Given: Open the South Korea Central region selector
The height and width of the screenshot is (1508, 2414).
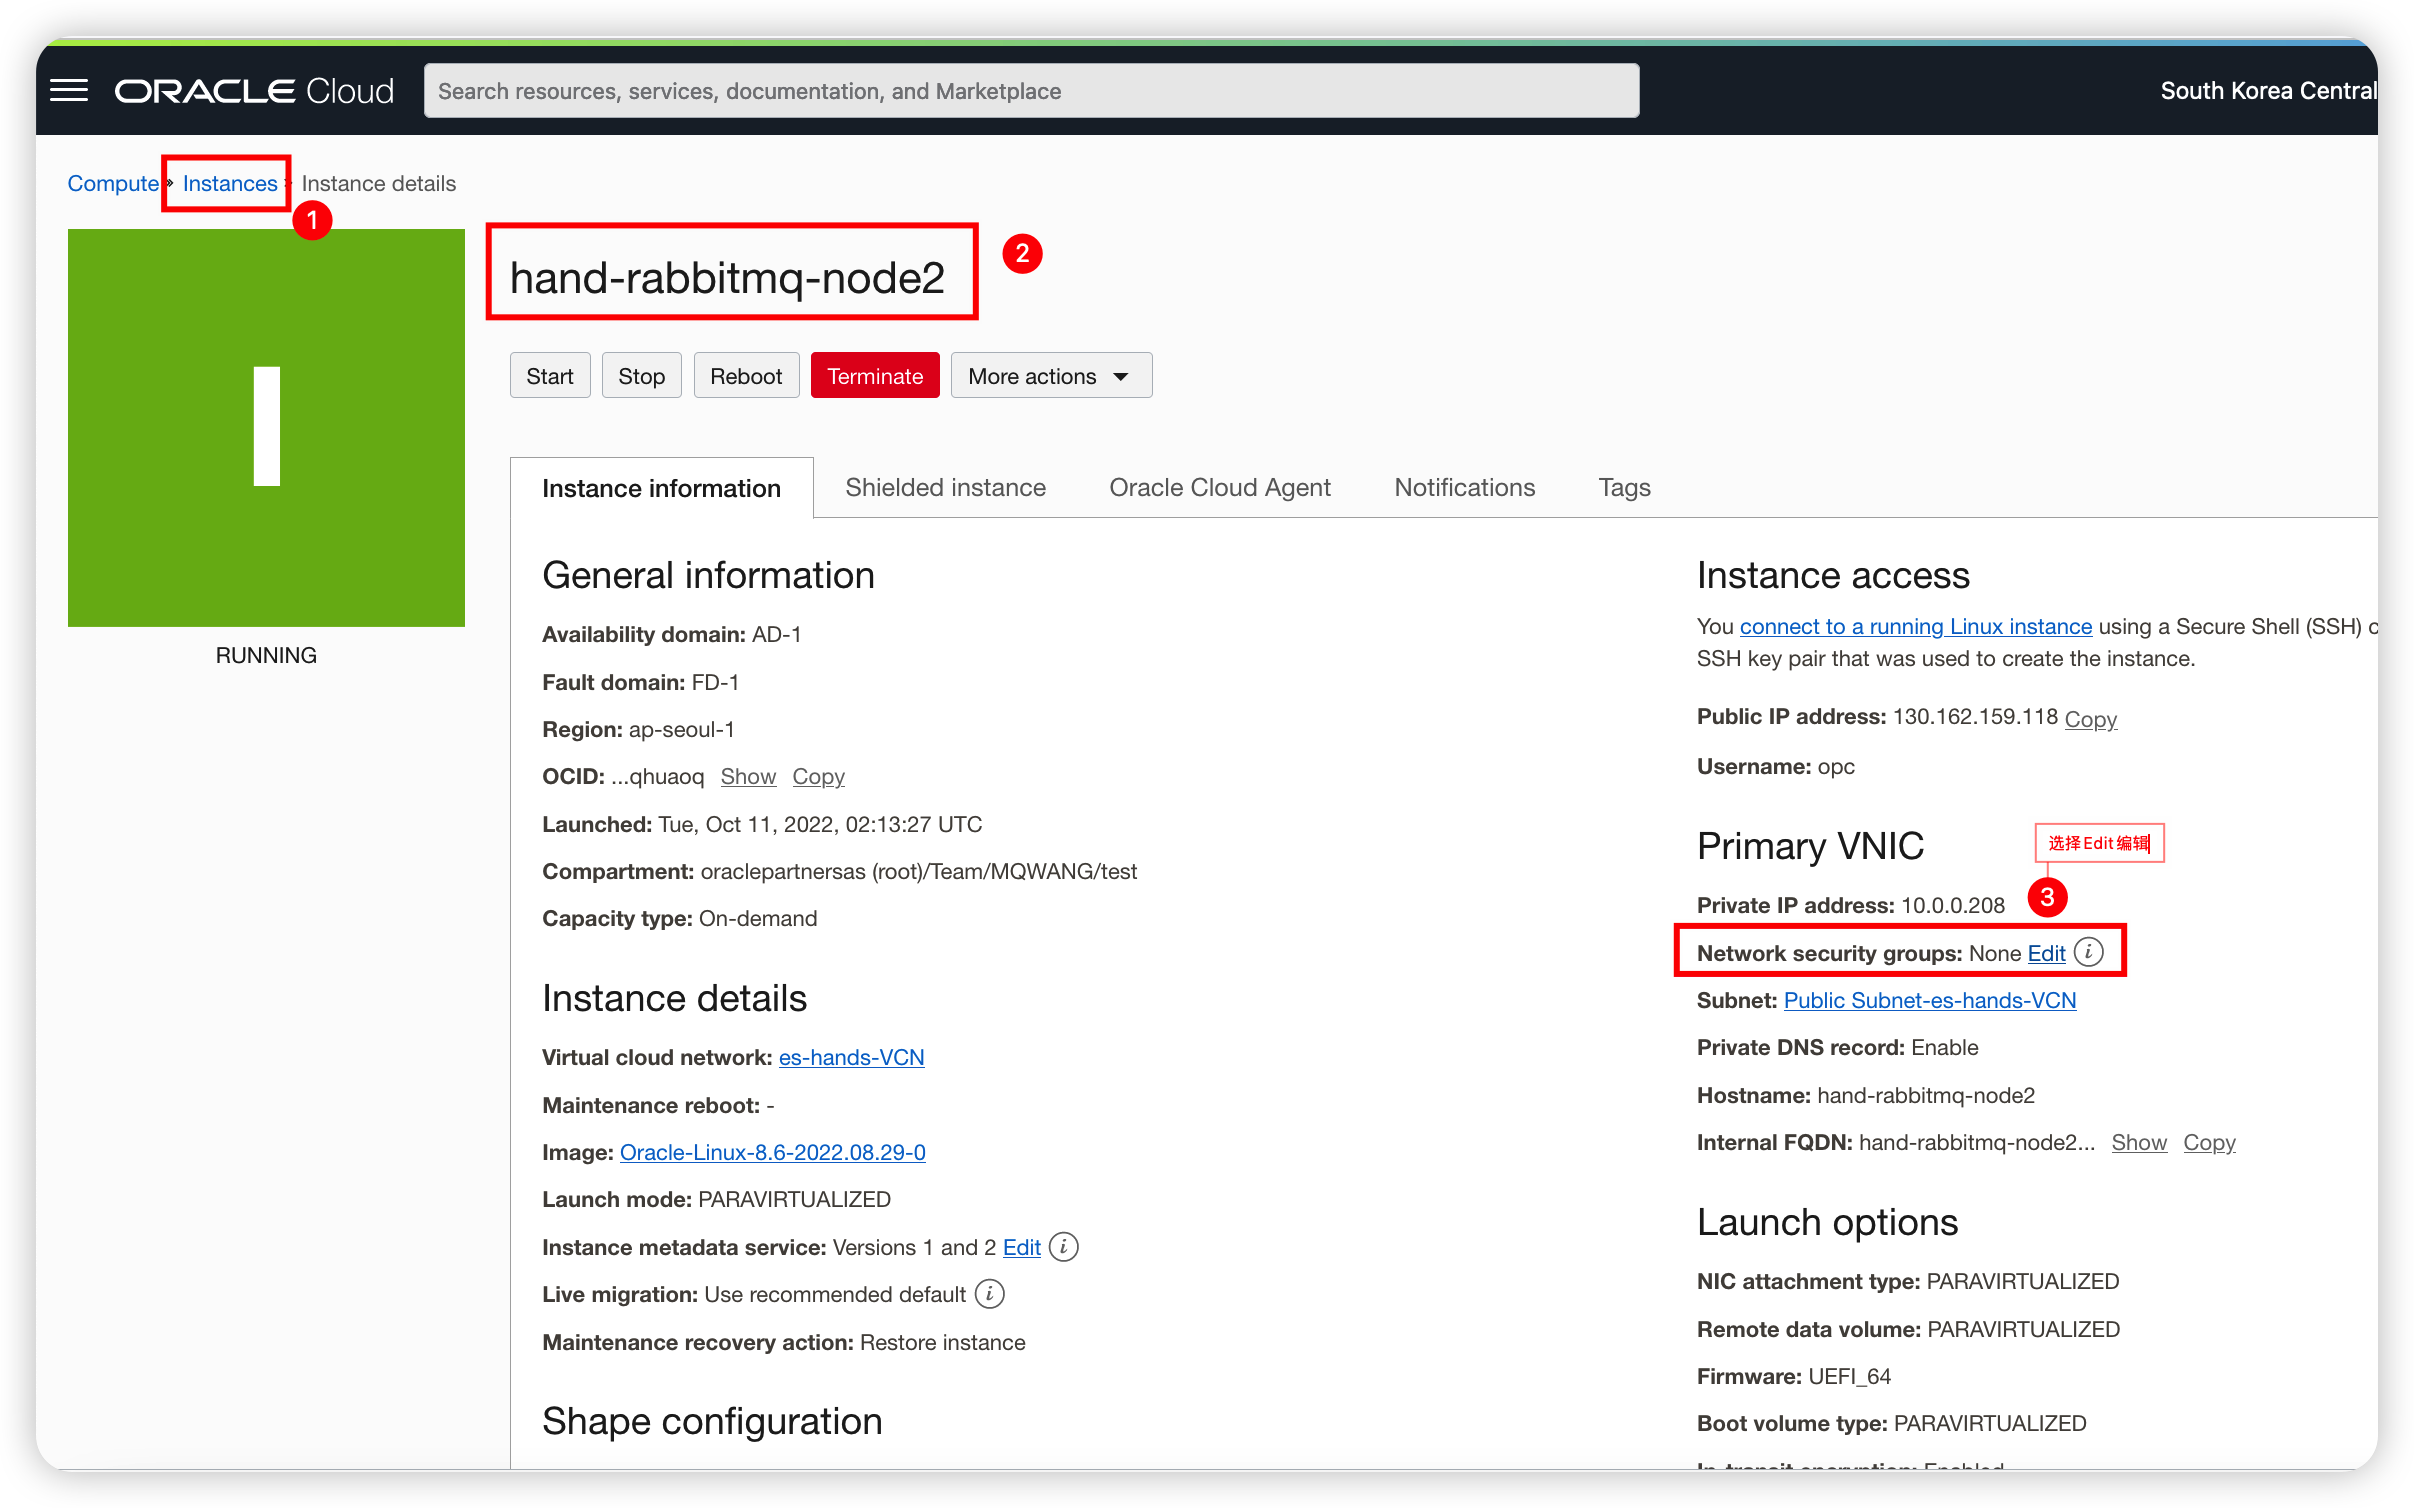Looking at the screenshot, I should click(2268, 90).
